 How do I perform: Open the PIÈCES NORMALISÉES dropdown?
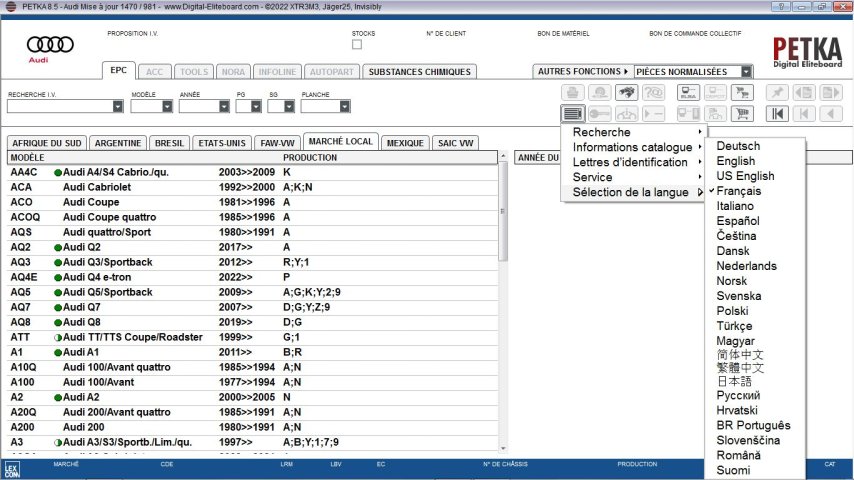point(746,71)
